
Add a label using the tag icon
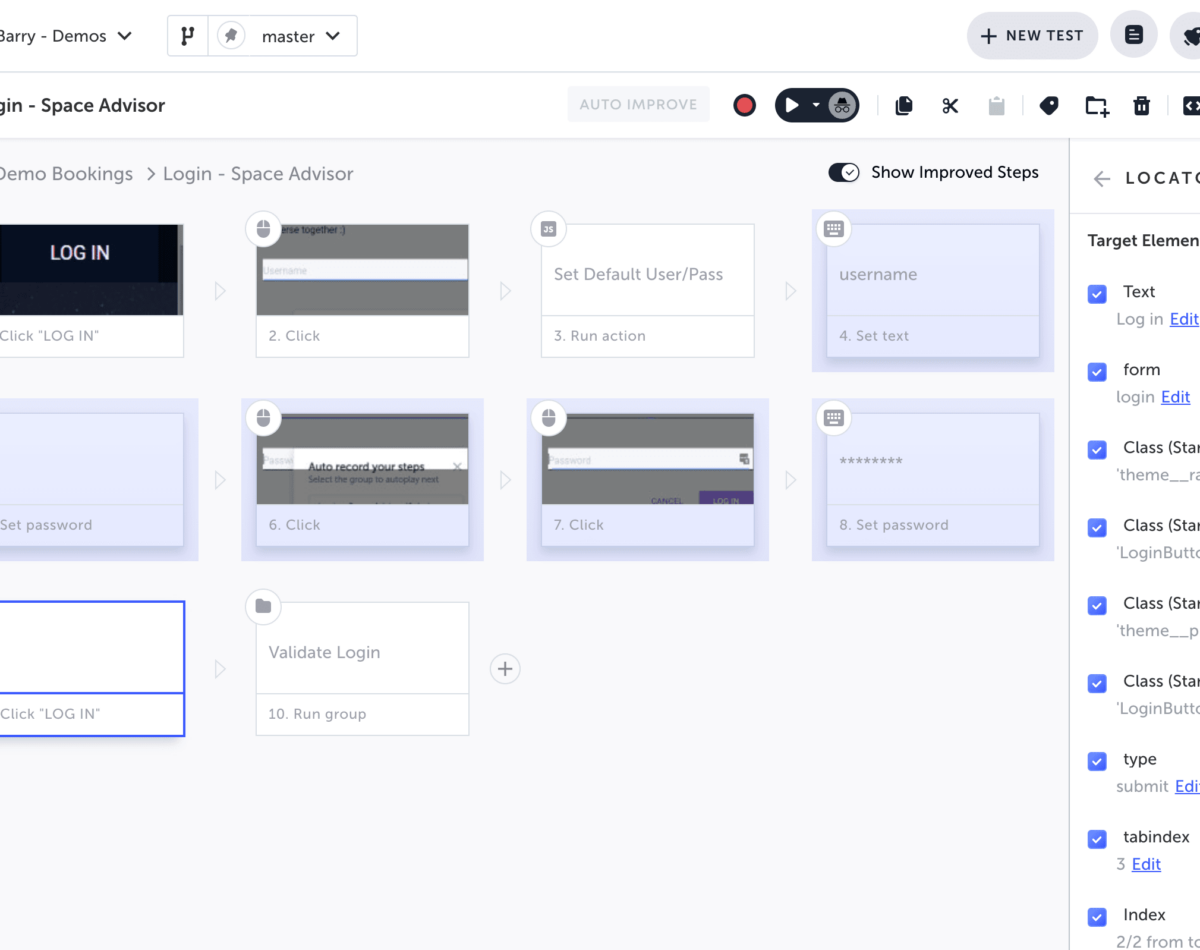pyautogui.click(x=1048, y=105)
